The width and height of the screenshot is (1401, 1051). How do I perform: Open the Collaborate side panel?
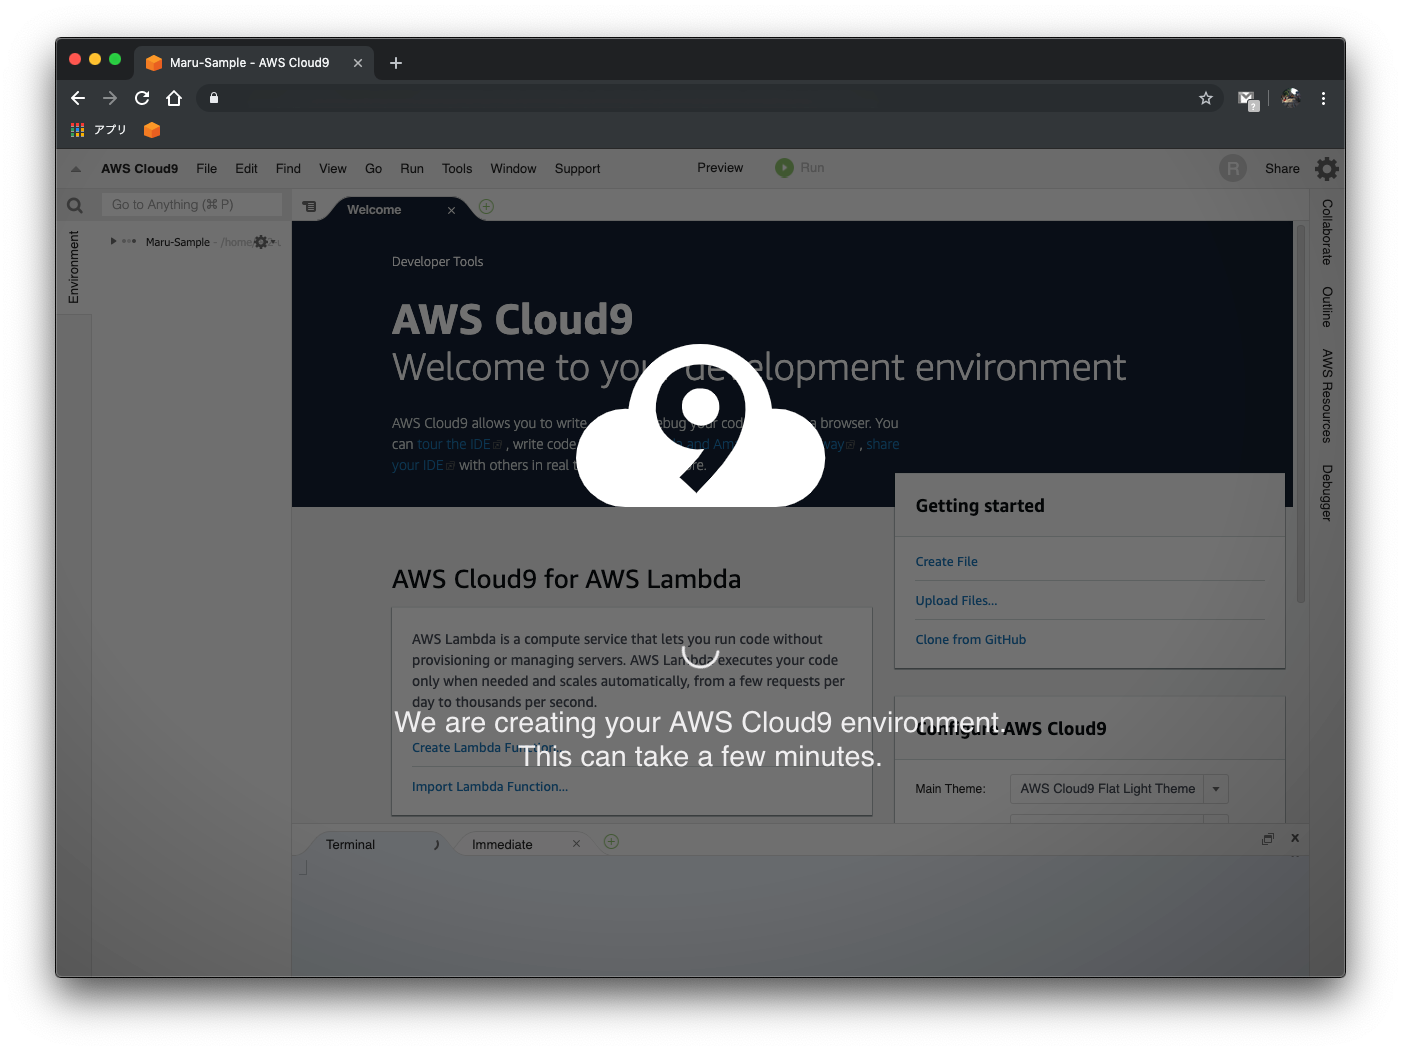1327,232
